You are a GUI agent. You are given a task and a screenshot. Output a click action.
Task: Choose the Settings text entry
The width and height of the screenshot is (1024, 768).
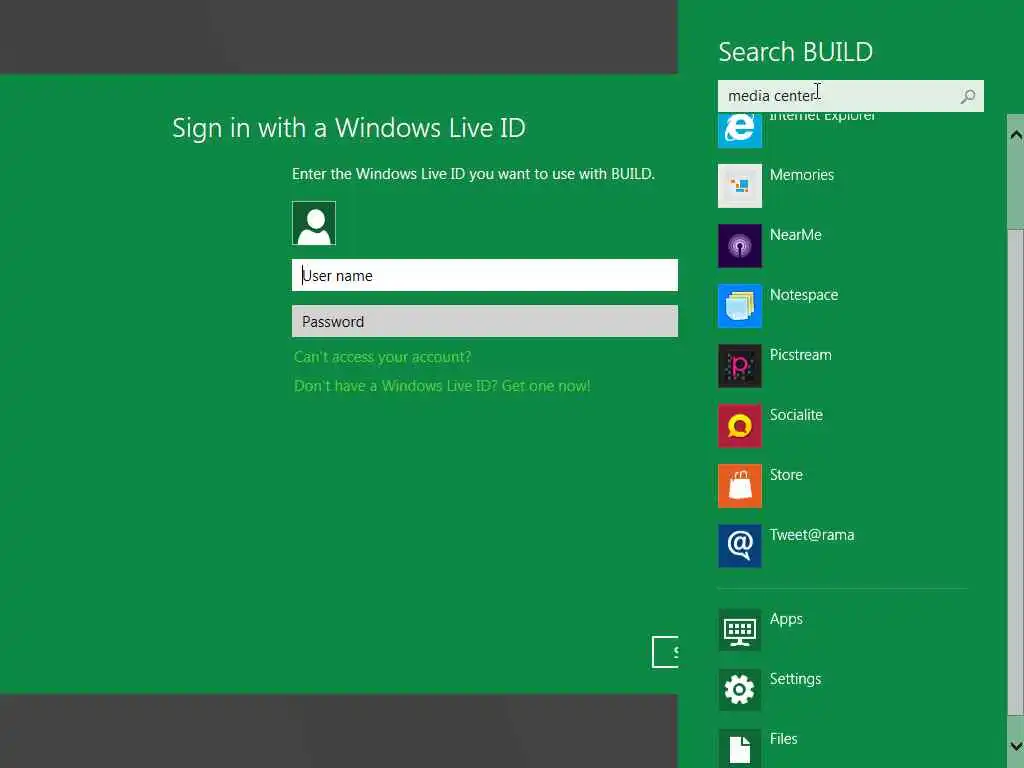[795, 680]
